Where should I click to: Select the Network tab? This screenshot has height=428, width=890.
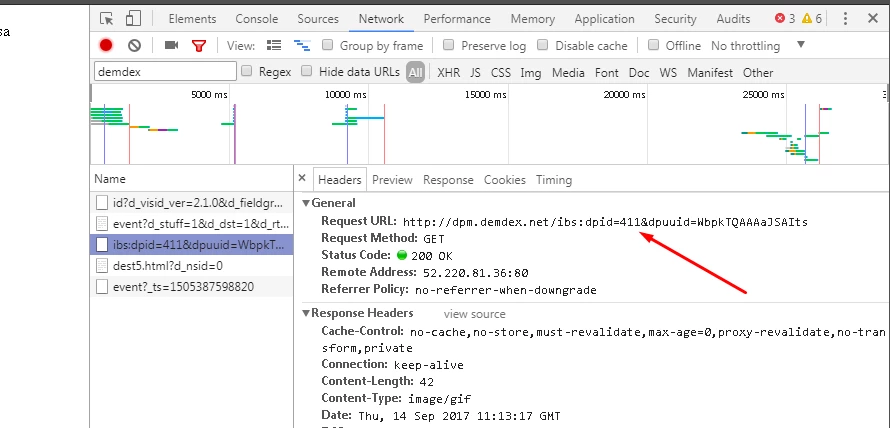pos(381,19)
